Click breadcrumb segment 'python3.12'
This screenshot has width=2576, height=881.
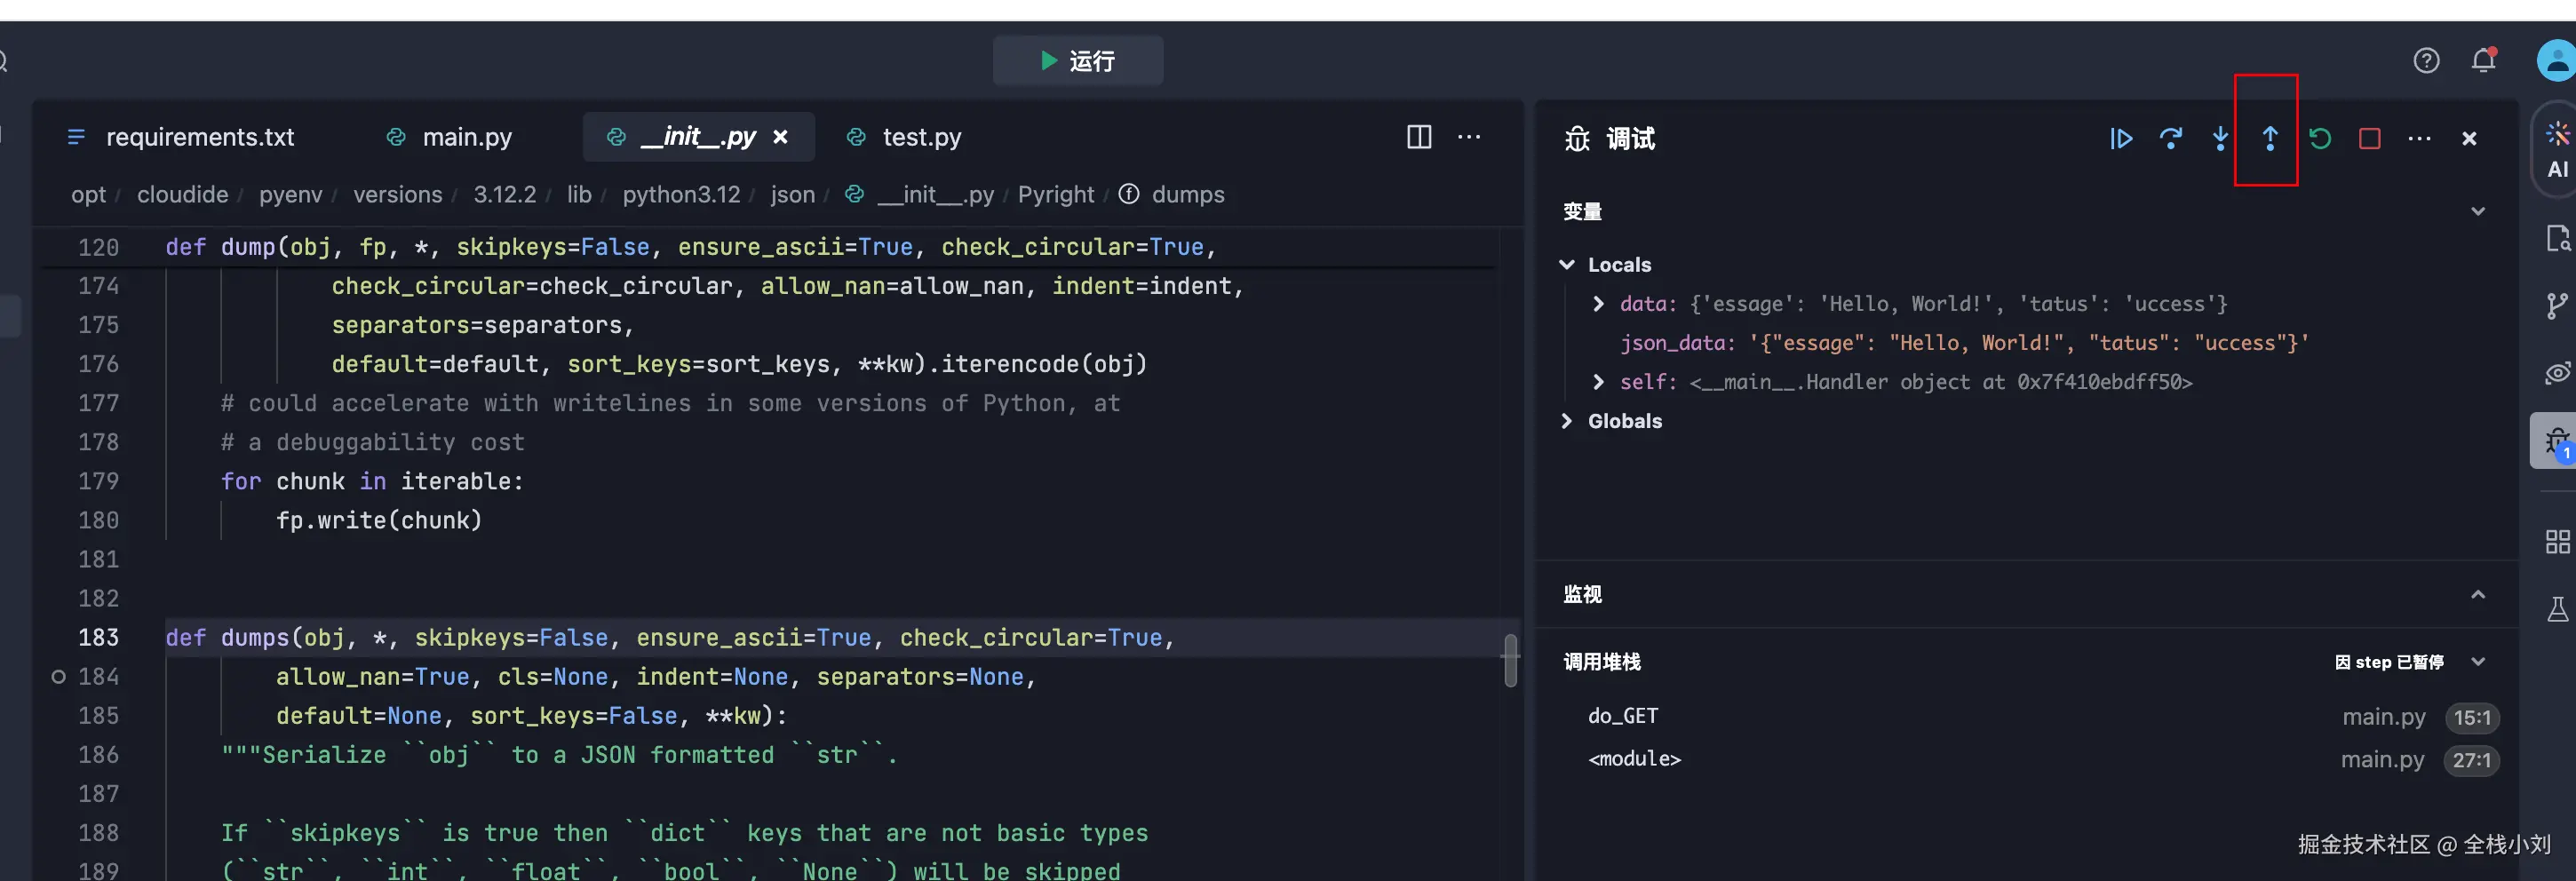click(x=681, y=195)
